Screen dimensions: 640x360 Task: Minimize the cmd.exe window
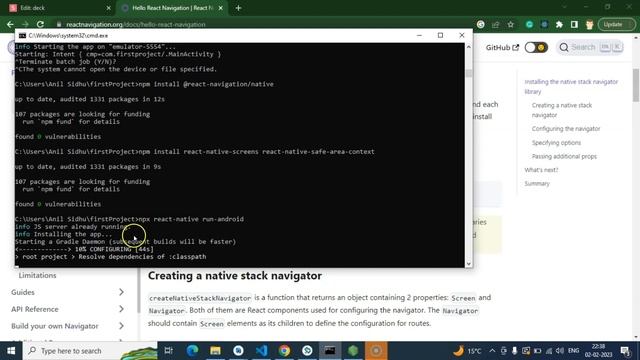[419, 36]
